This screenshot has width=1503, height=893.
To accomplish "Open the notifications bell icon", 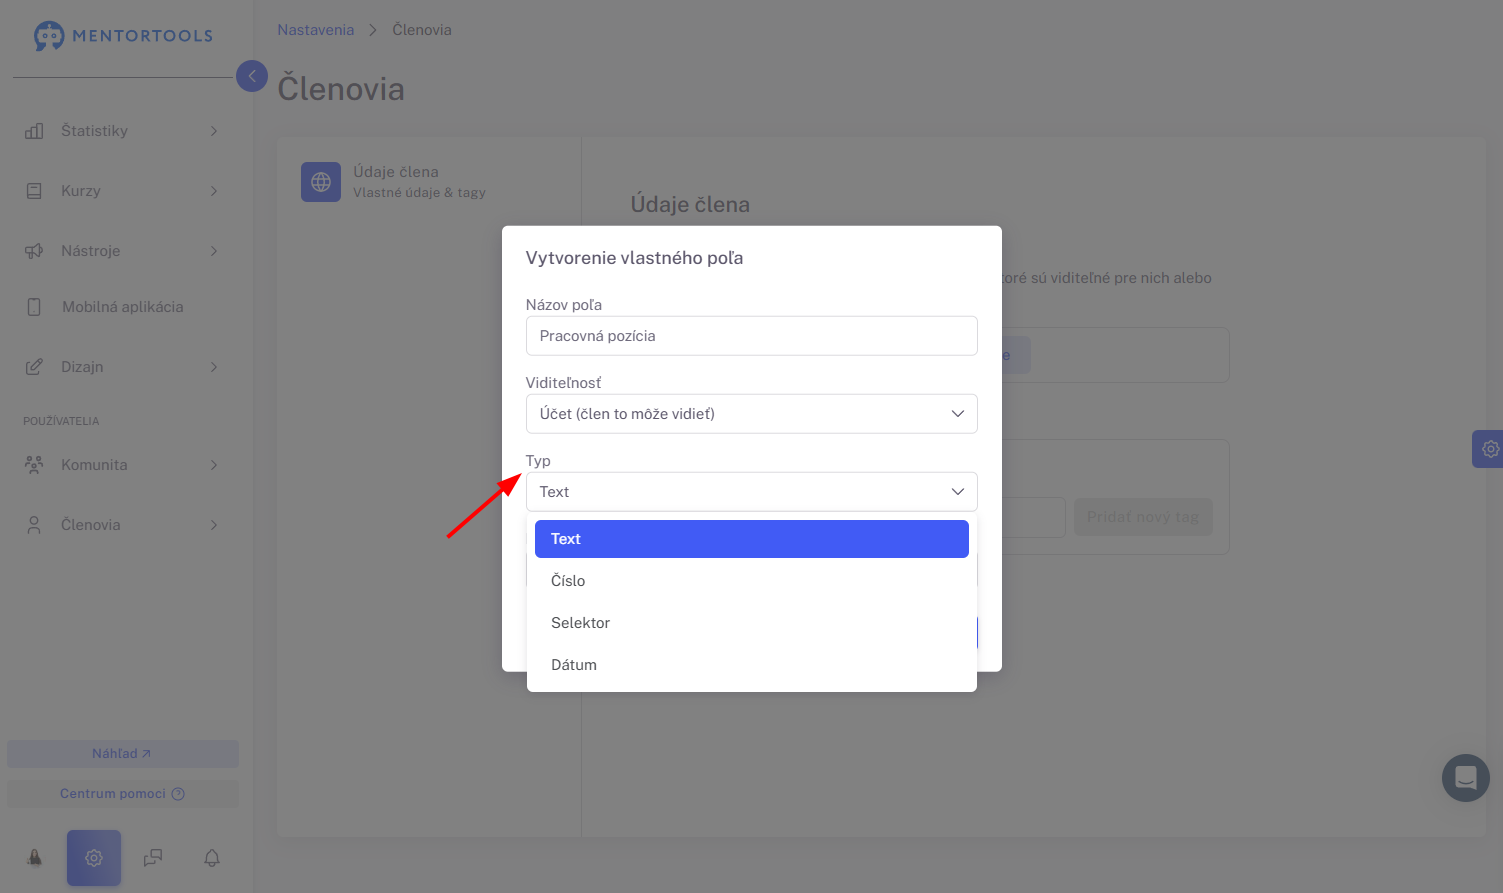I will click(212, 858).
